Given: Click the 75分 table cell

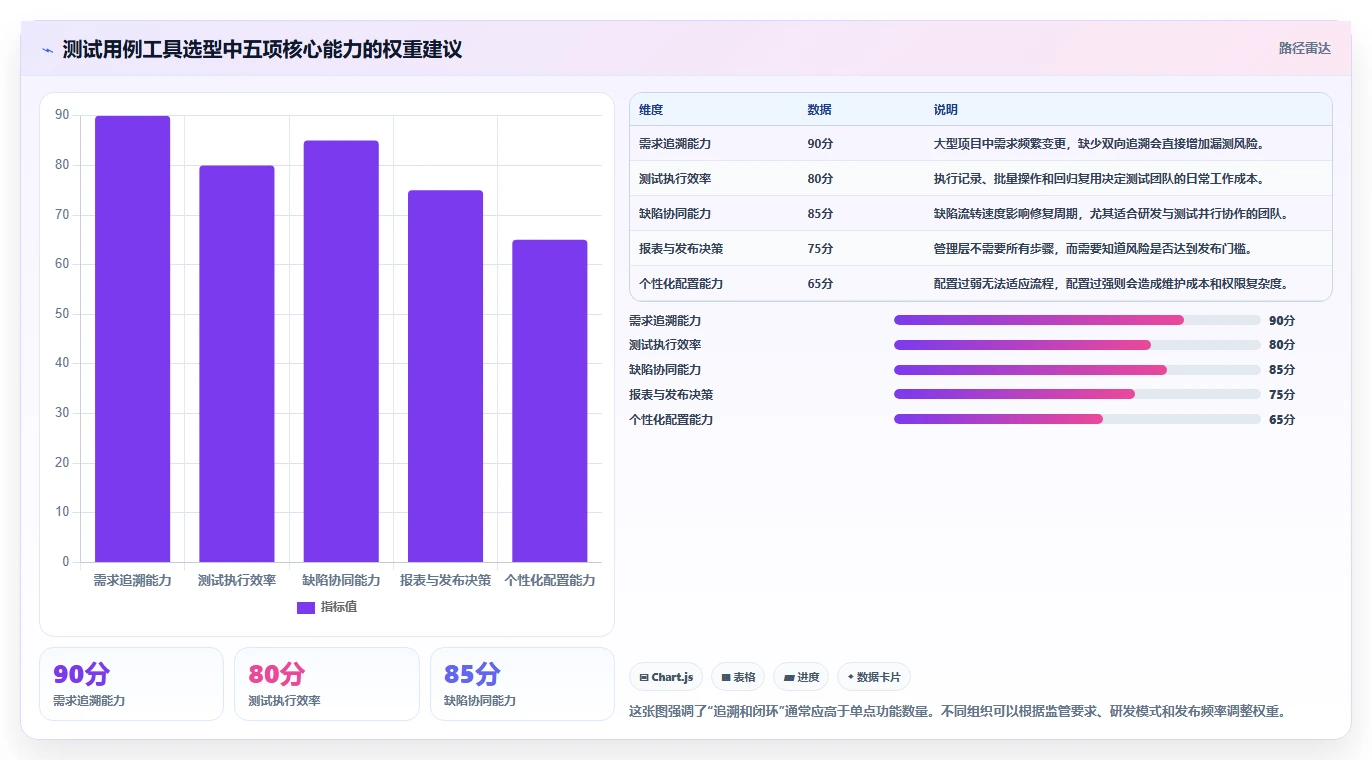Looking at the screenshot, I should (x=820, y=249).
